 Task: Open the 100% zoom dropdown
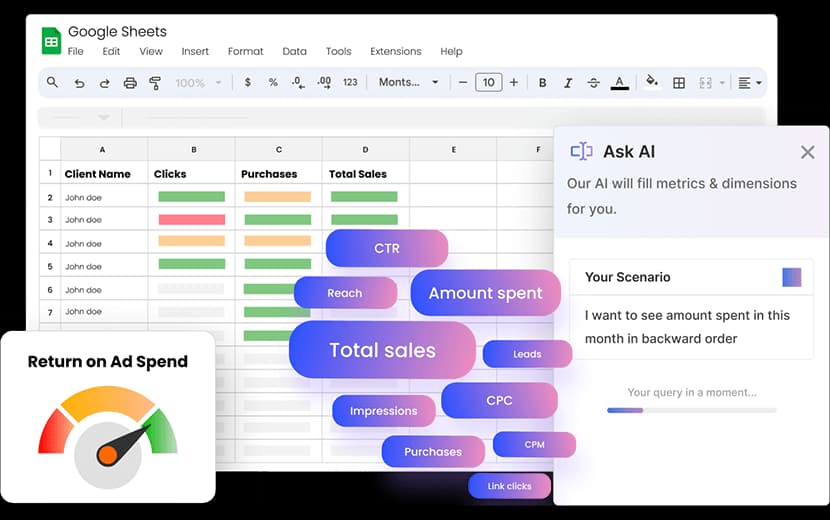pos(197,83)
